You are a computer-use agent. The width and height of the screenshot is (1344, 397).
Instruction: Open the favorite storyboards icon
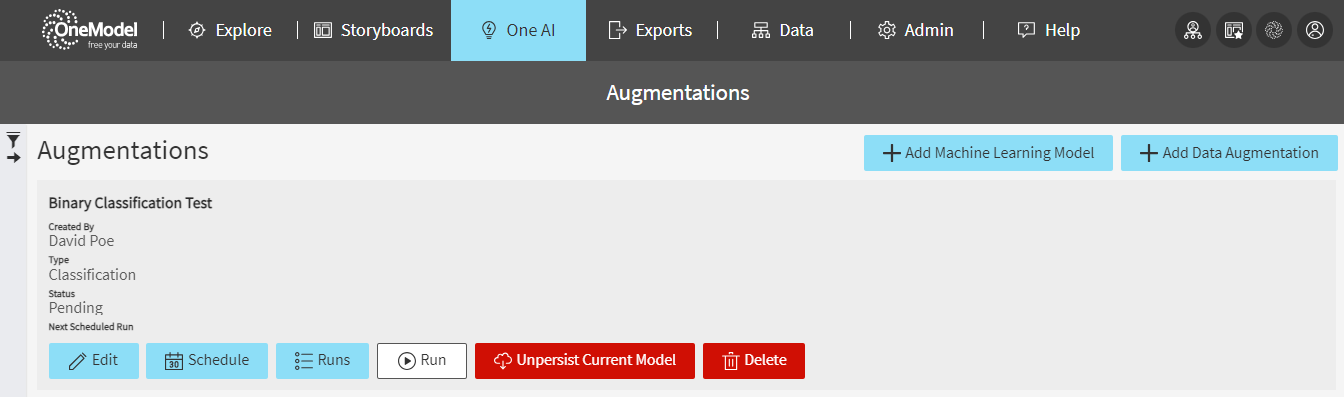coord(1233,31)
